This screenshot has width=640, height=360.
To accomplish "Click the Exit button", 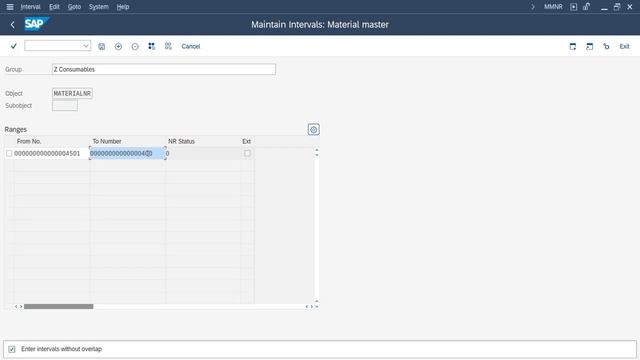I will tap(624, 47).
